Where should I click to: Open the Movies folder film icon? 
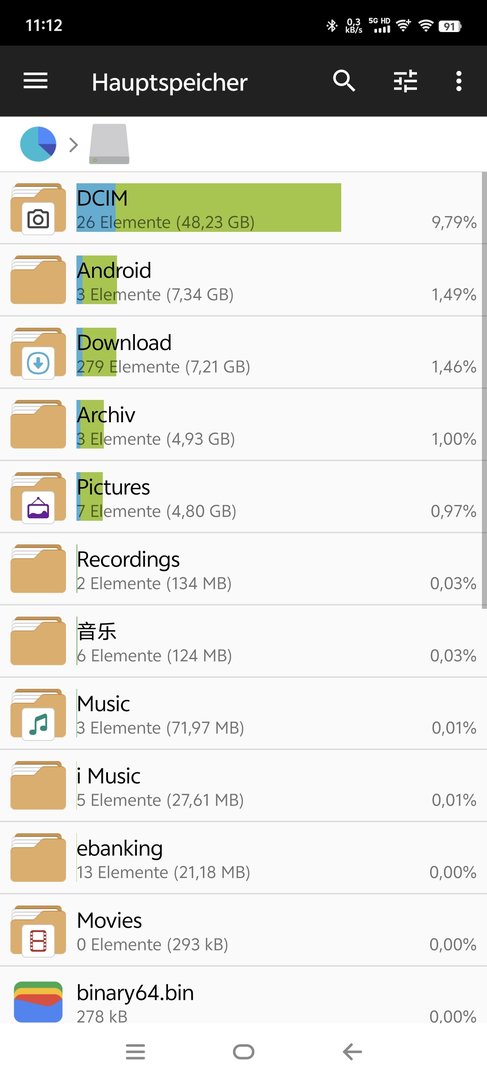coord(38,931)
